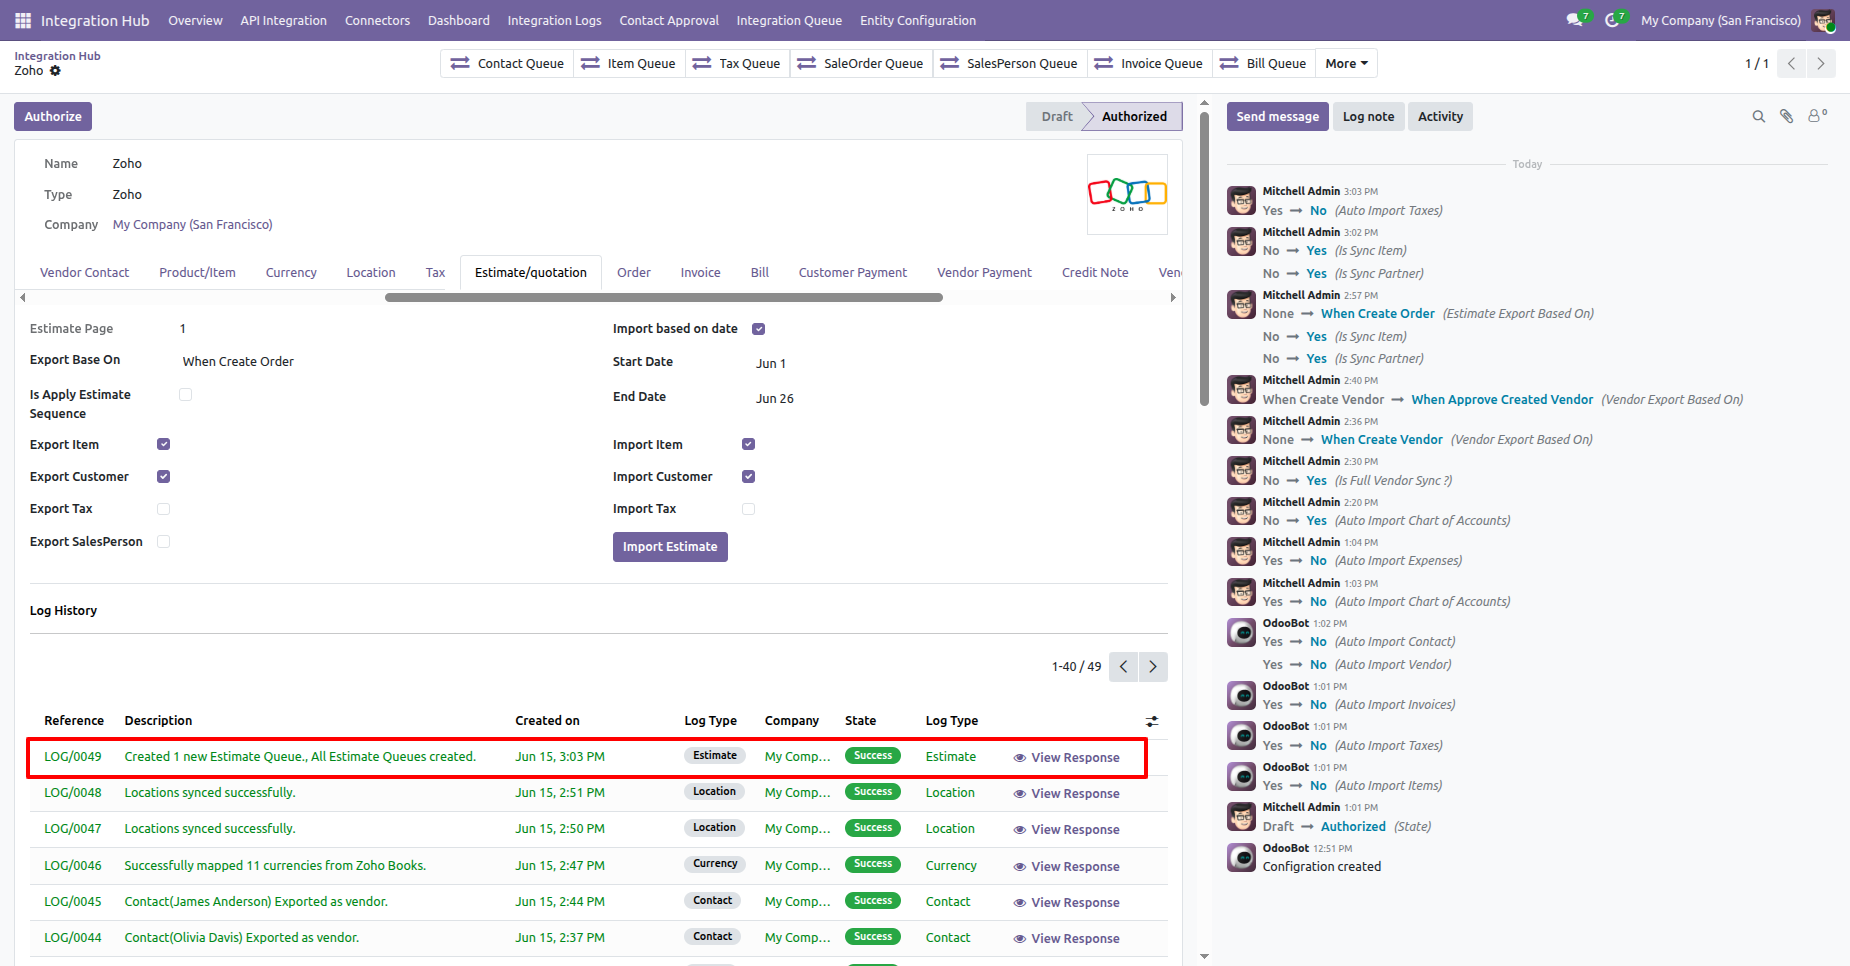Click Send message in chatter
The image size is (1850, 966).
(x=1278, y=117)
